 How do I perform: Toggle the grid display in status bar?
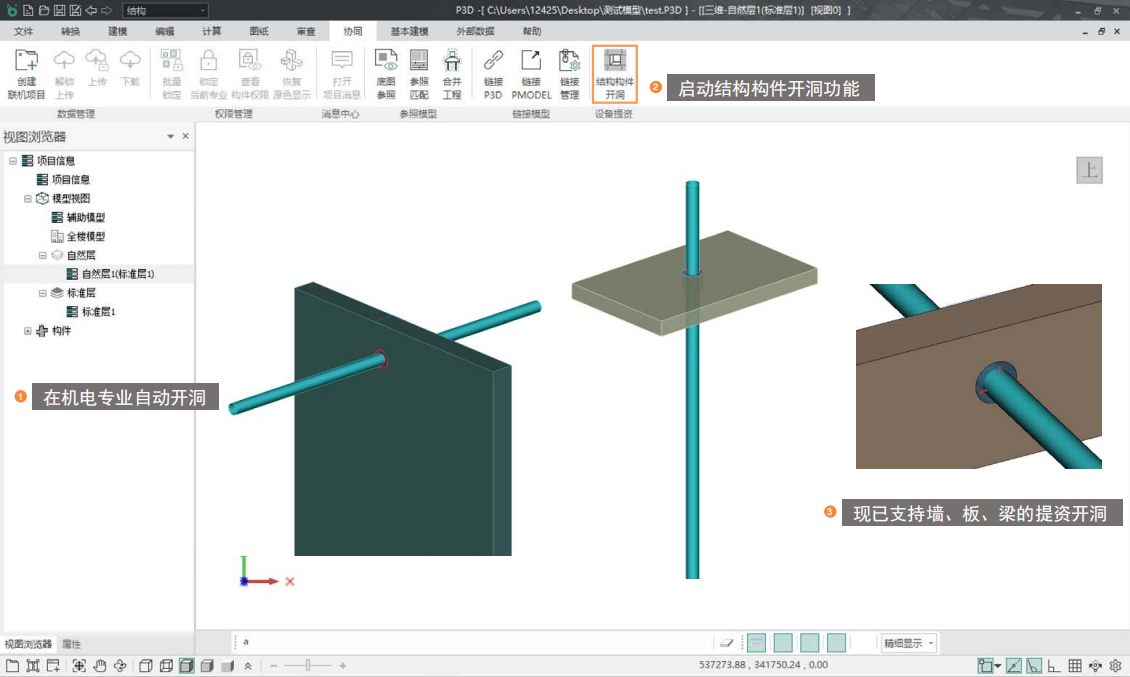tap(1075, 666)
